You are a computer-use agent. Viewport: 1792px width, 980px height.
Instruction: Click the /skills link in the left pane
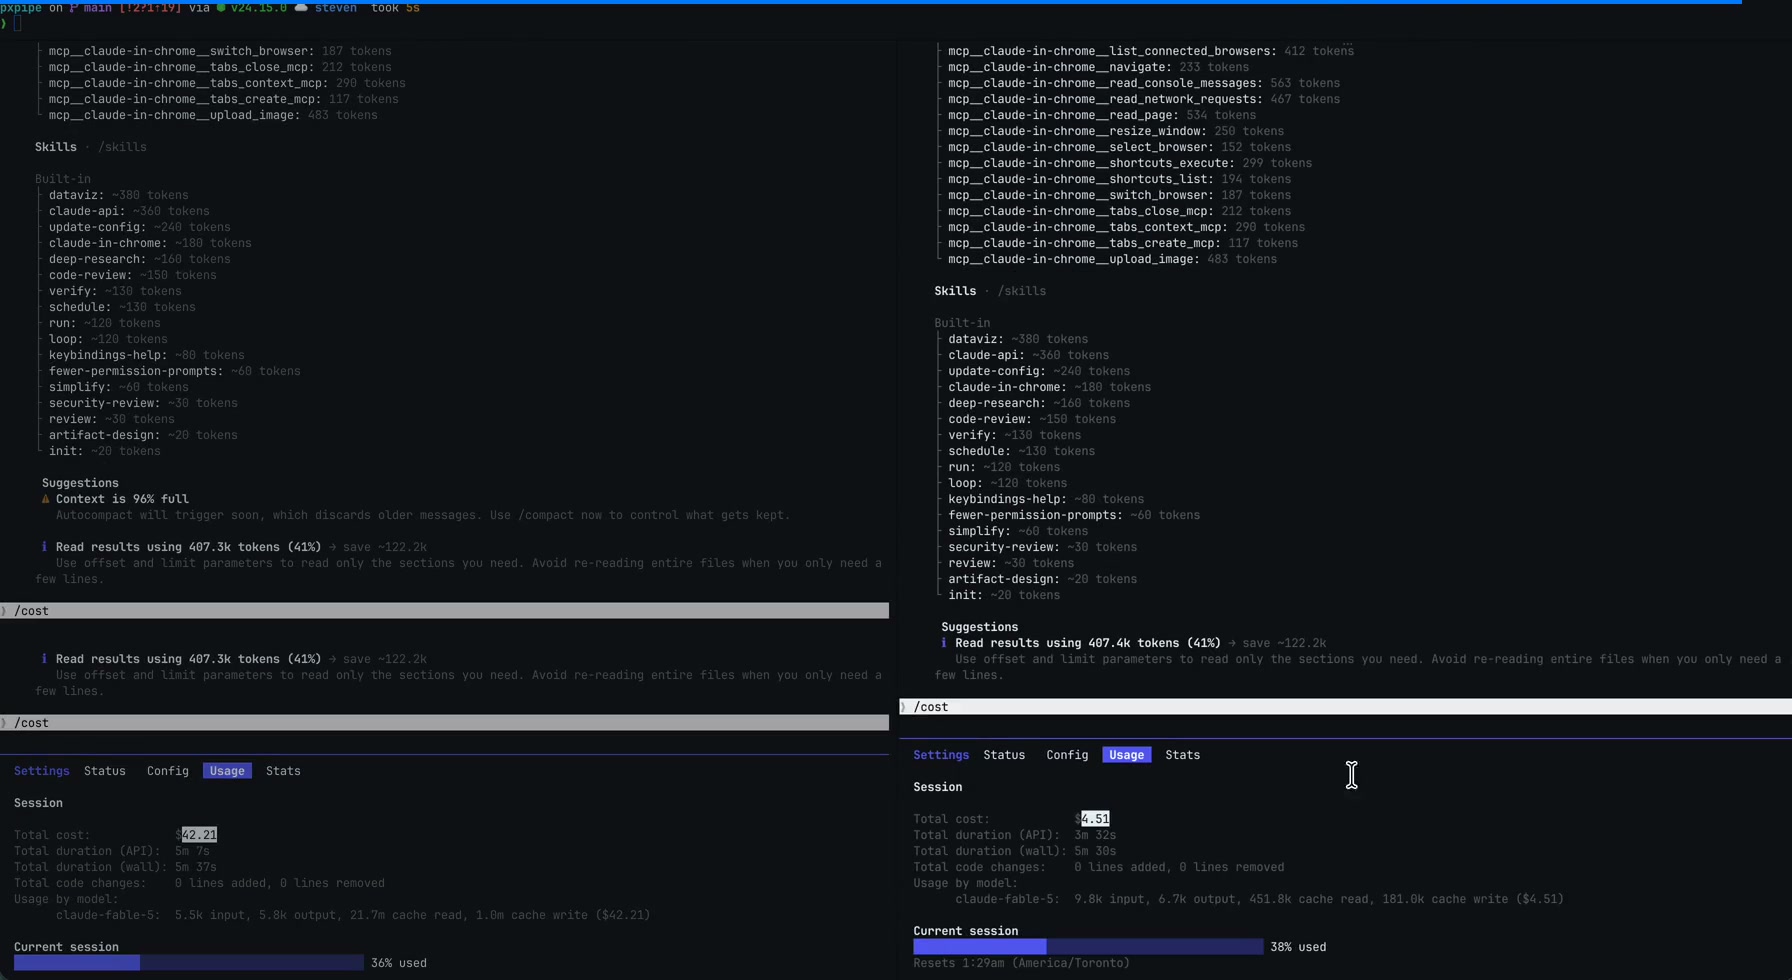tap(122, 147)
